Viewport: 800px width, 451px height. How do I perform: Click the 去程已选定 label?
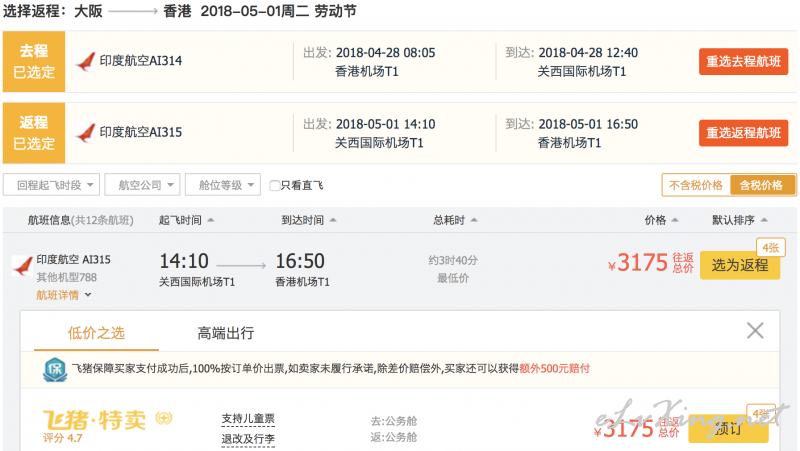pyautogui.click(x=34, y=61)
